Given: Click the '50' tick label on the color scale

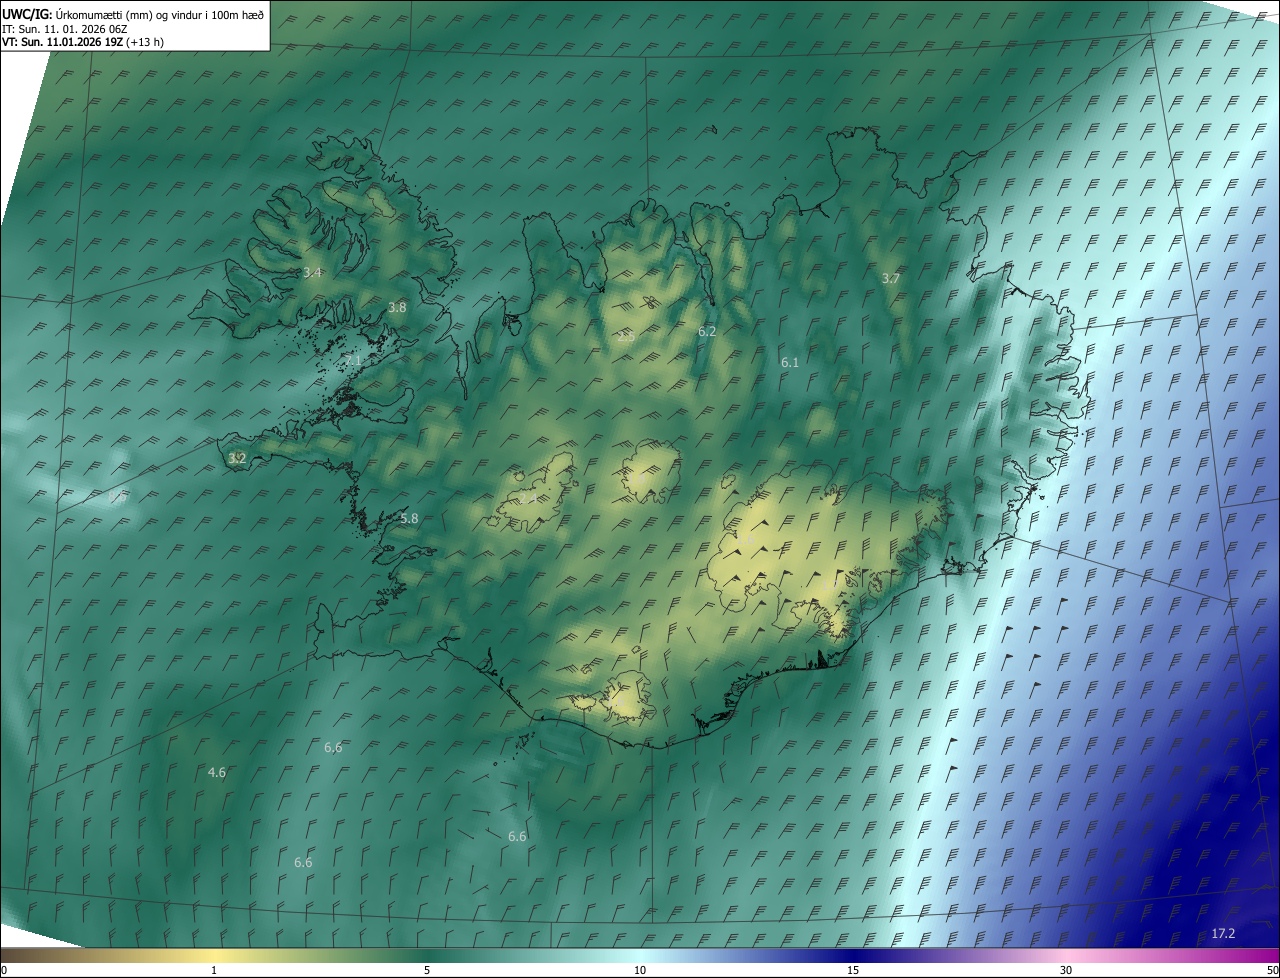Looking at the screenshot, I should (x=1272, y=971).
